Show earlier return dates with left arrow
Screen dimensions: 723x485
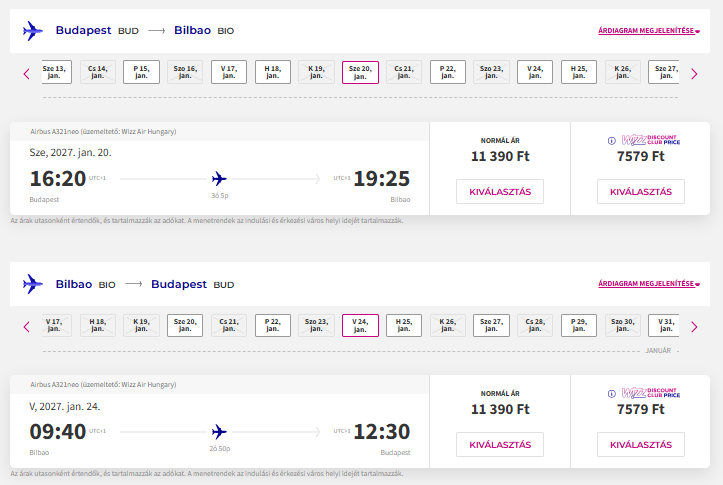pyautogui.click(x=26, y=327)
